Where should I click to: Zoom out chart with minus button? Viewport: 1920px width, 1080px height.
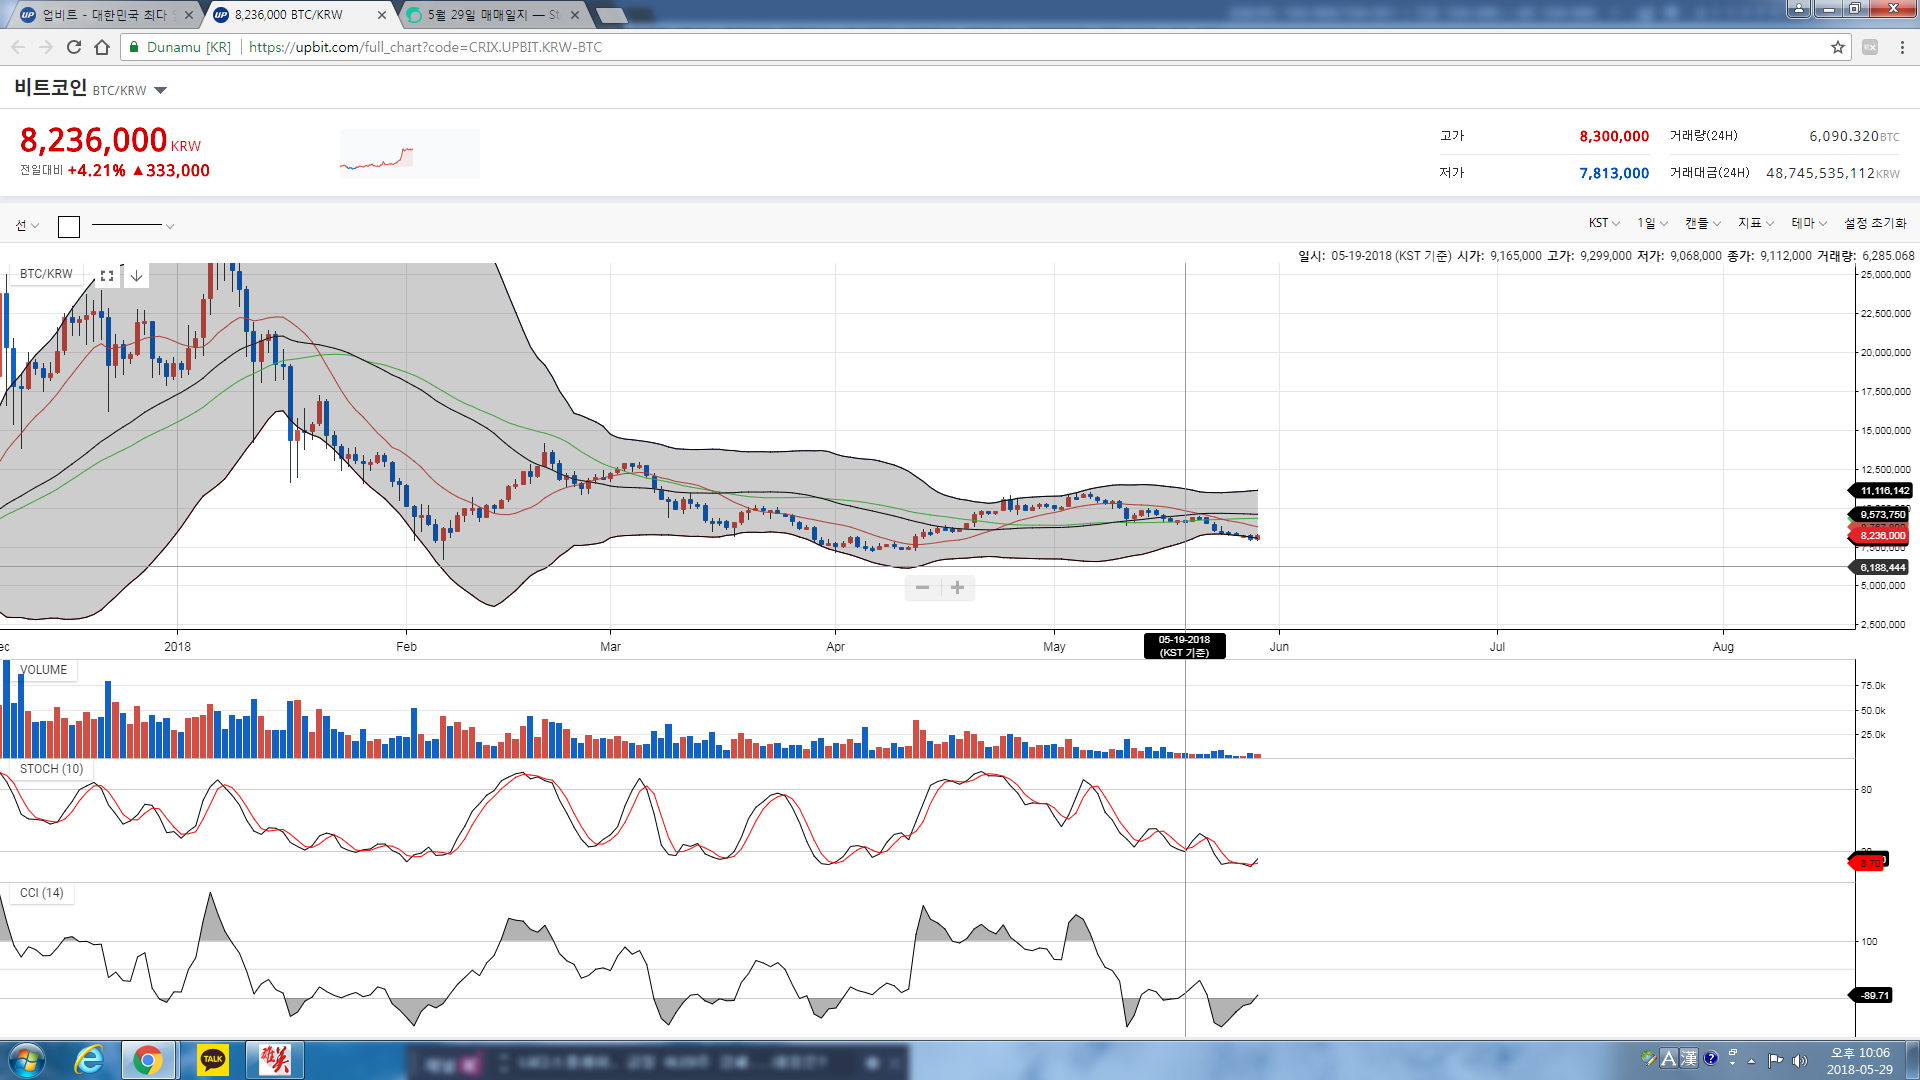pyautogui.click(x=922, y=588)
